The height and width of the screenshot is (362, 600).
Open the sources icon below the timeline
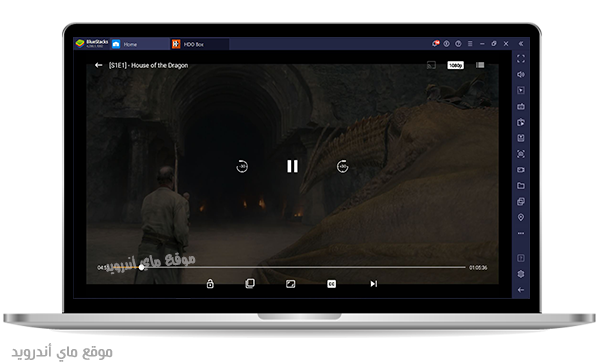[250, 284]
